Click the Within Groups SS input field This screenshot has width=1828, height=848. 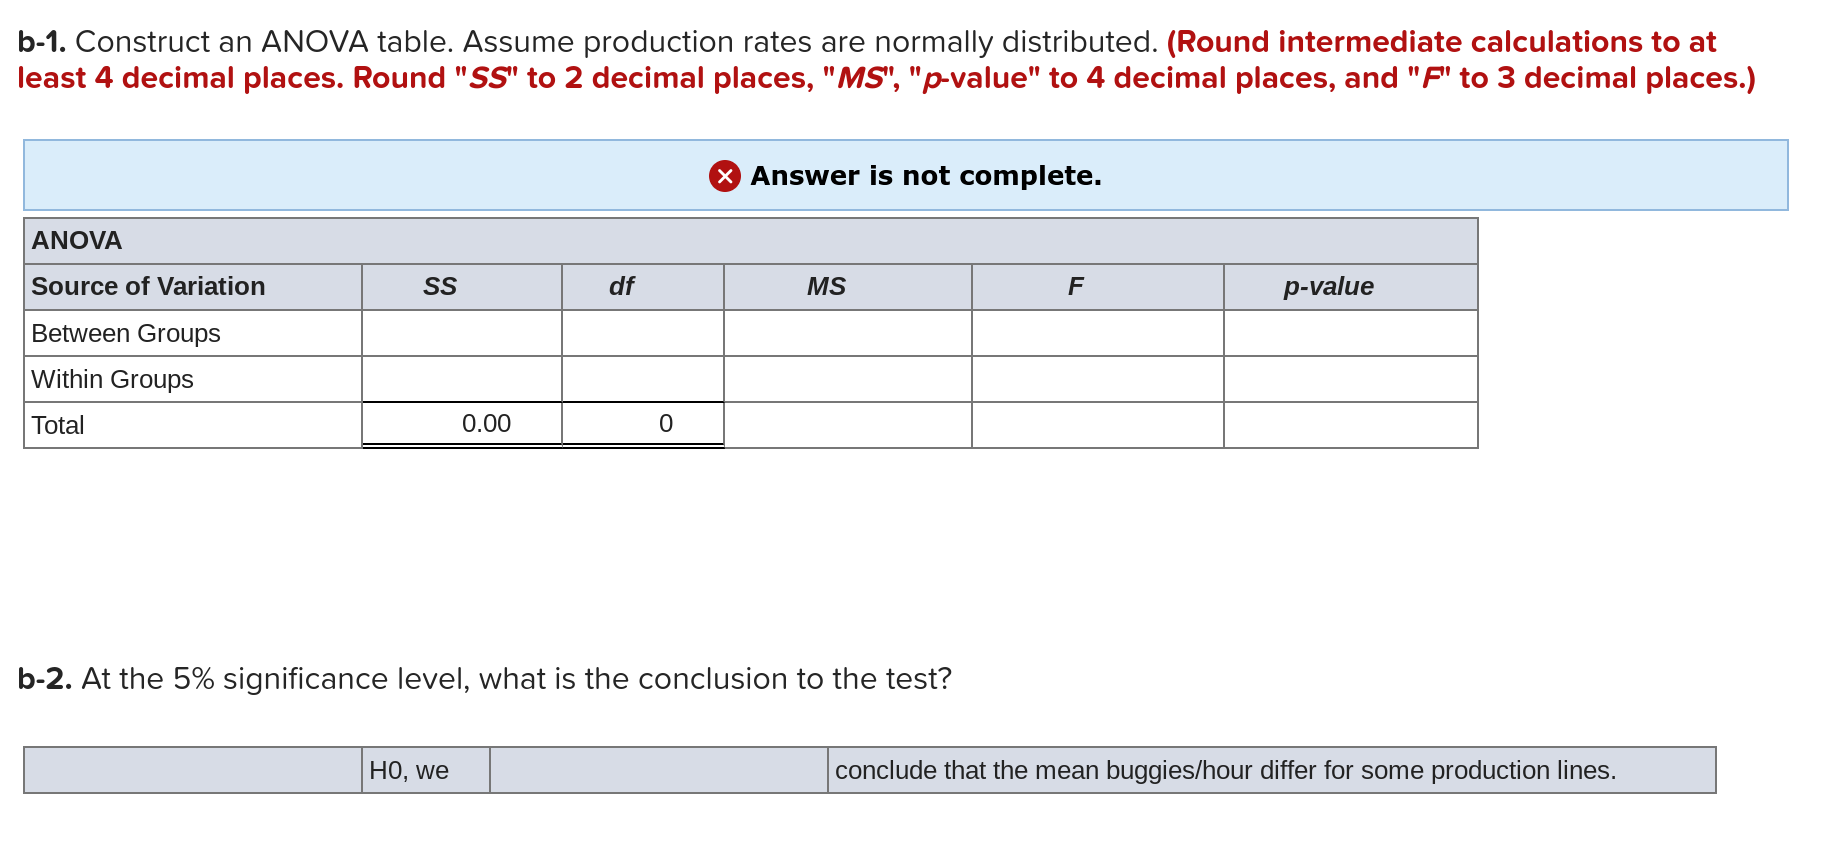pyautogui.click(x=461, y=379)
